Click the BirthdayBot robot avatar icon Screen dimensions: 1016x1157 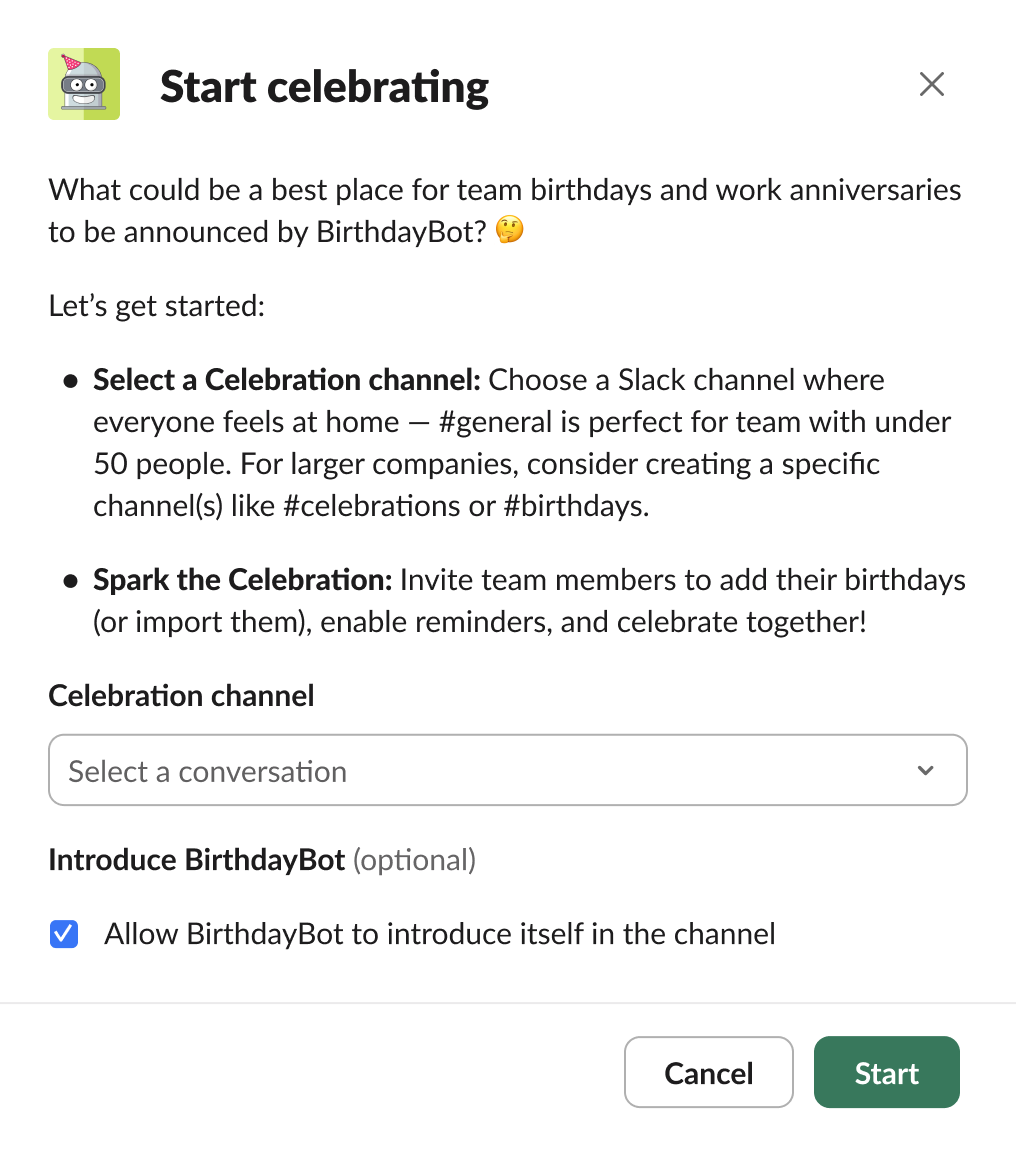point(84,84)
